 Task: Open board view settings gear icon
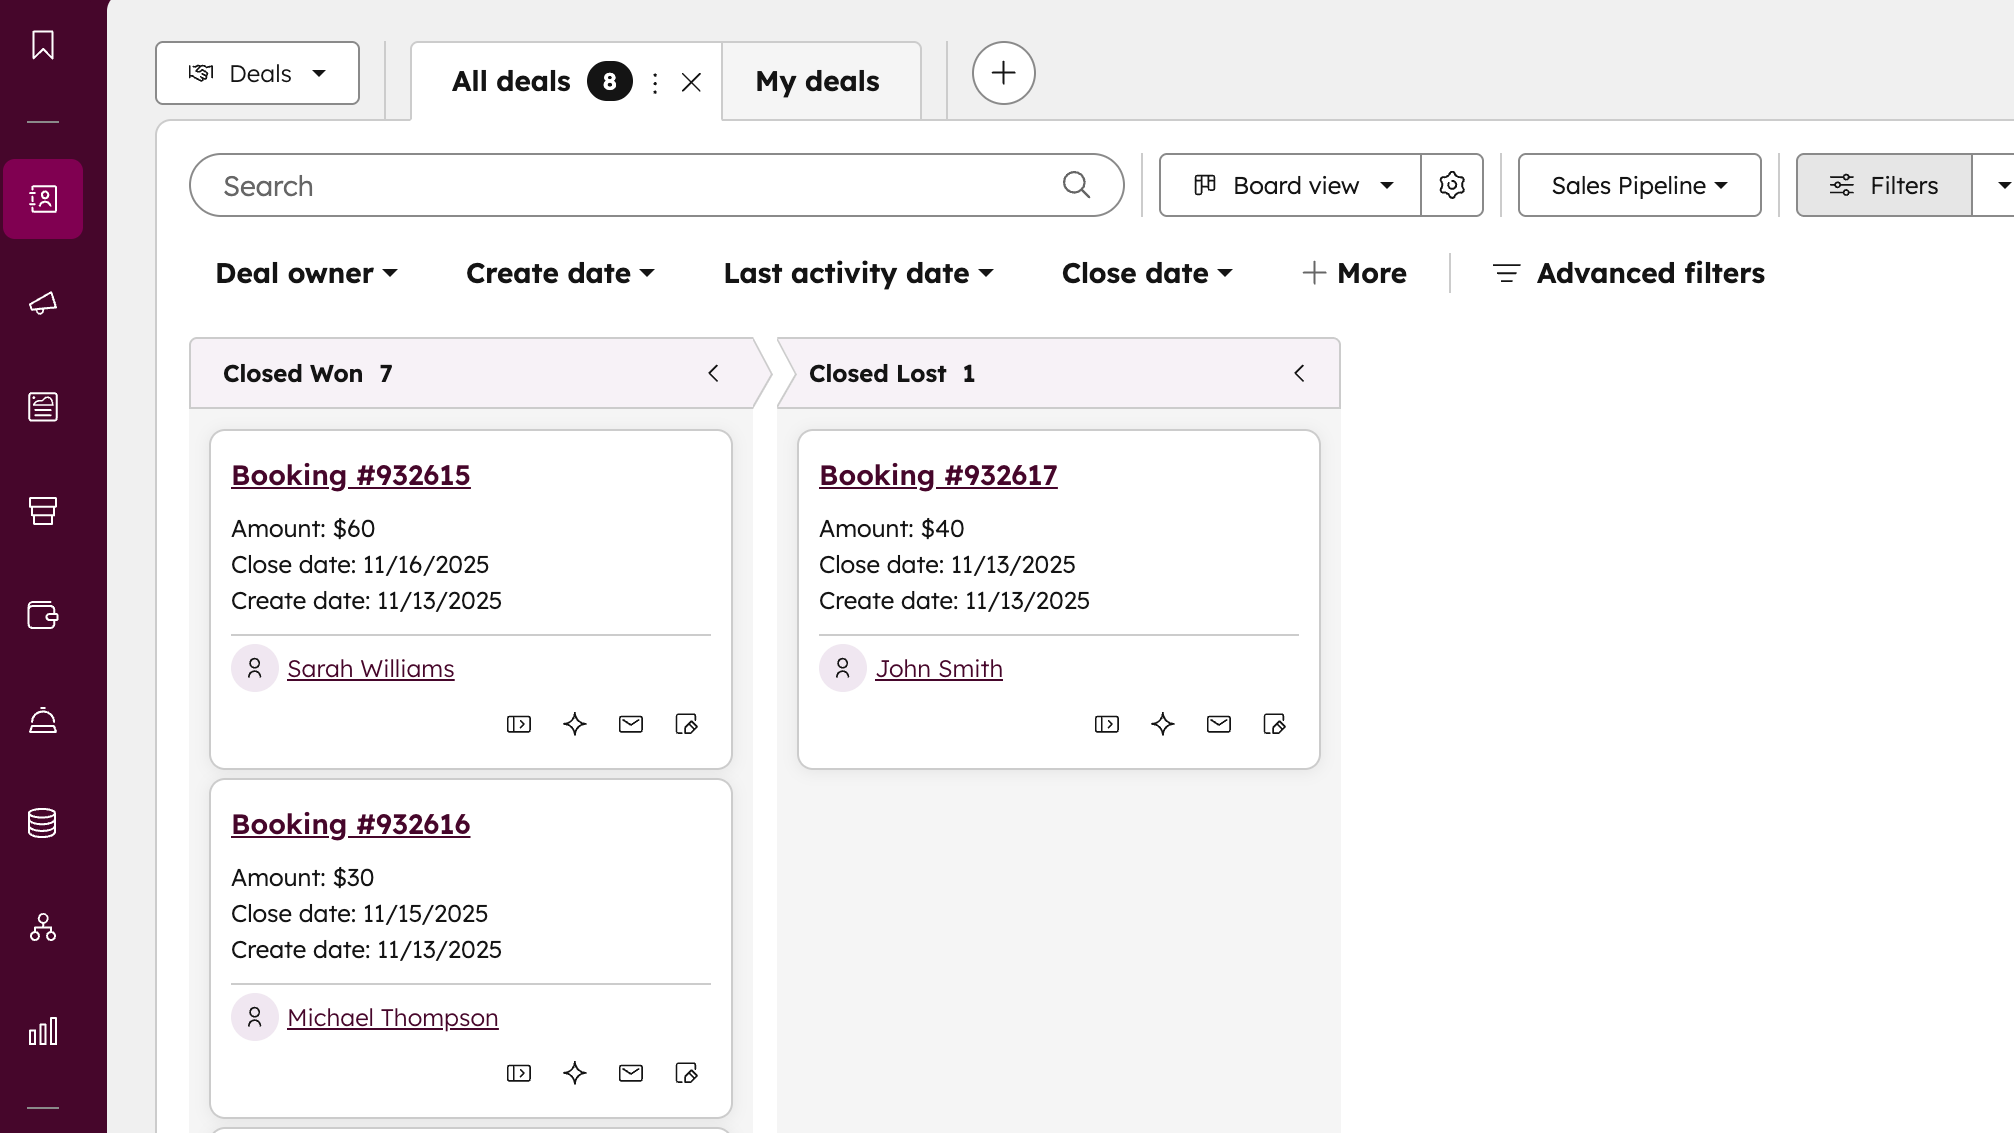pos(1452,185)
